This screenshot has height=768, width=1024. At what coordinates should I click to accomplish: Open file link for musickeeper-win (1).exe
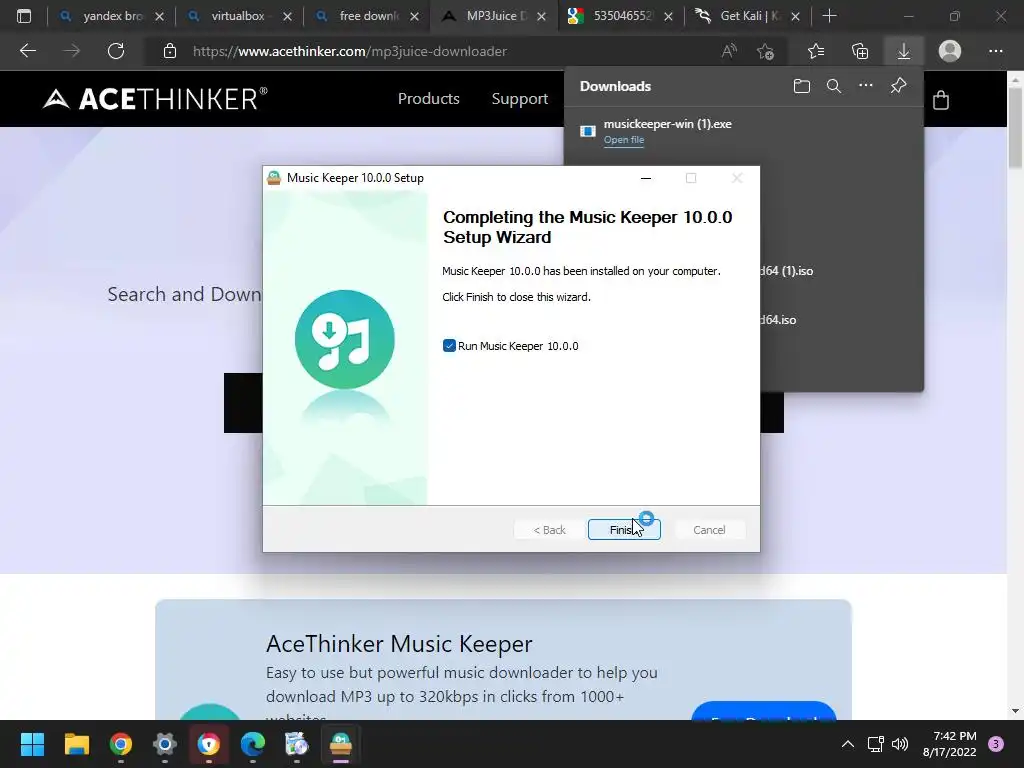[624, 140]
